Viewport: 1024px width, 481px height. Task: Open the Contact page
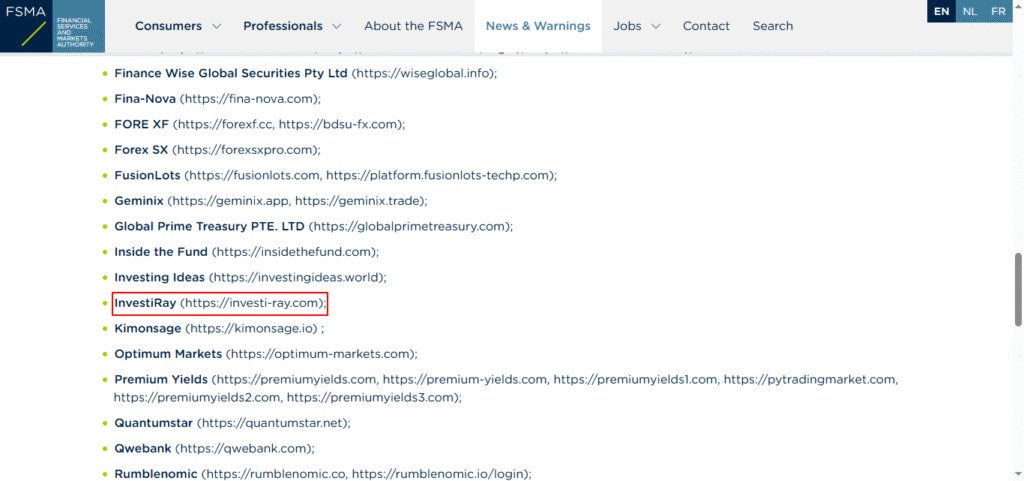click(706, 26)
